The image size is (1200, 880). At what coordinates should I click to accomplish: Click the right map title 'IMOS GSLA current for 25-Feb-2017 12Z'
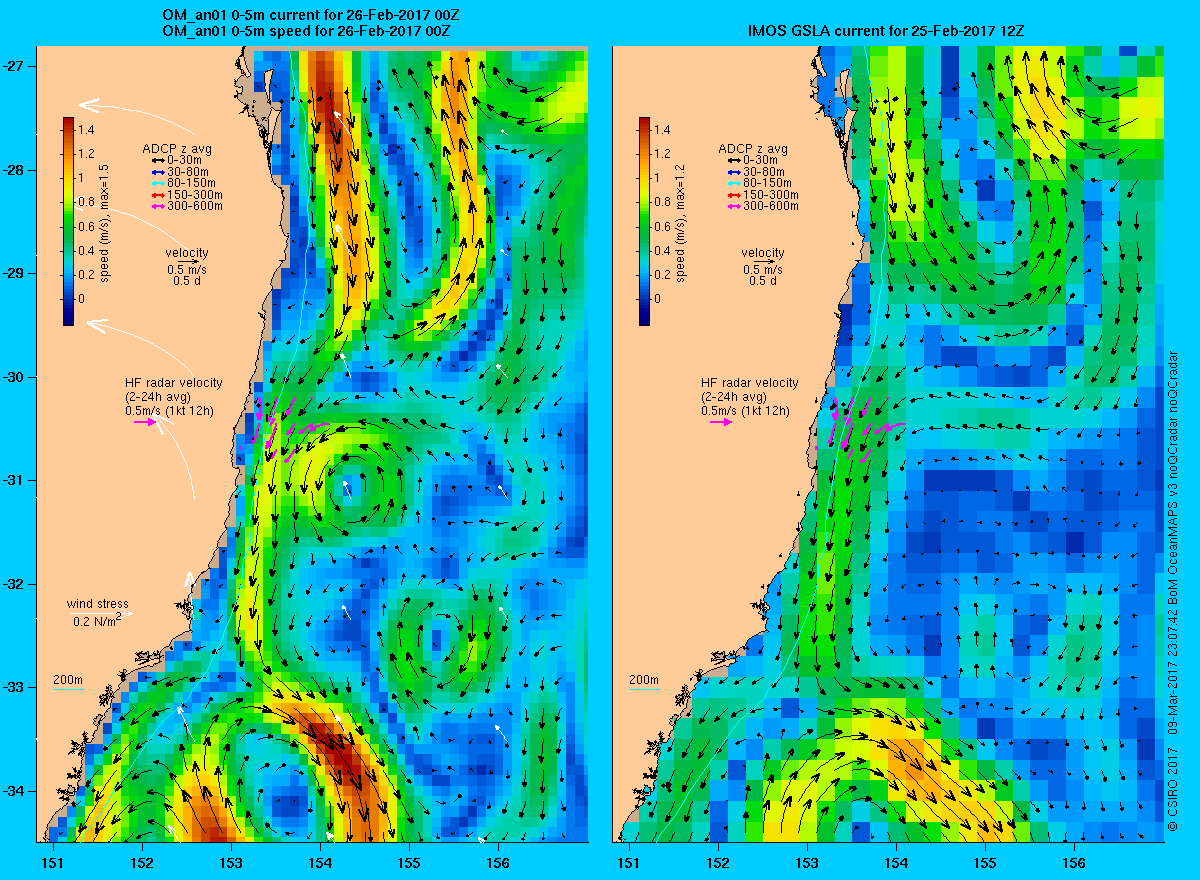click(884, 31)
